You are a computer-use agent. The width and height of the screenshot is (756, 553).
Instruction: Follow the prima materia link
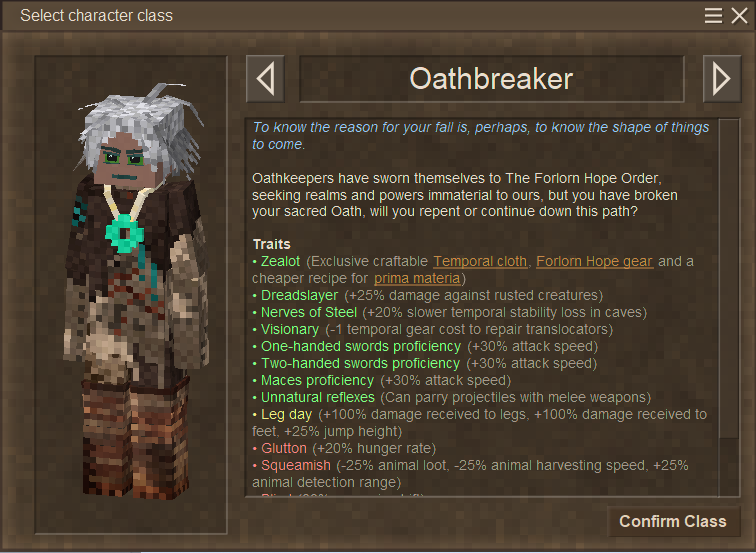click(417, 278)
